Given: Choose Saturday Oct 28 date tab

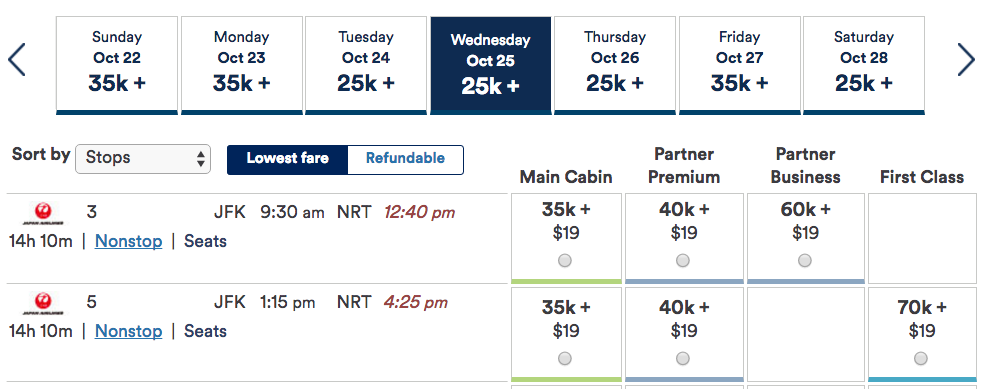Looking at the screenshot, I should pos(864,65).
